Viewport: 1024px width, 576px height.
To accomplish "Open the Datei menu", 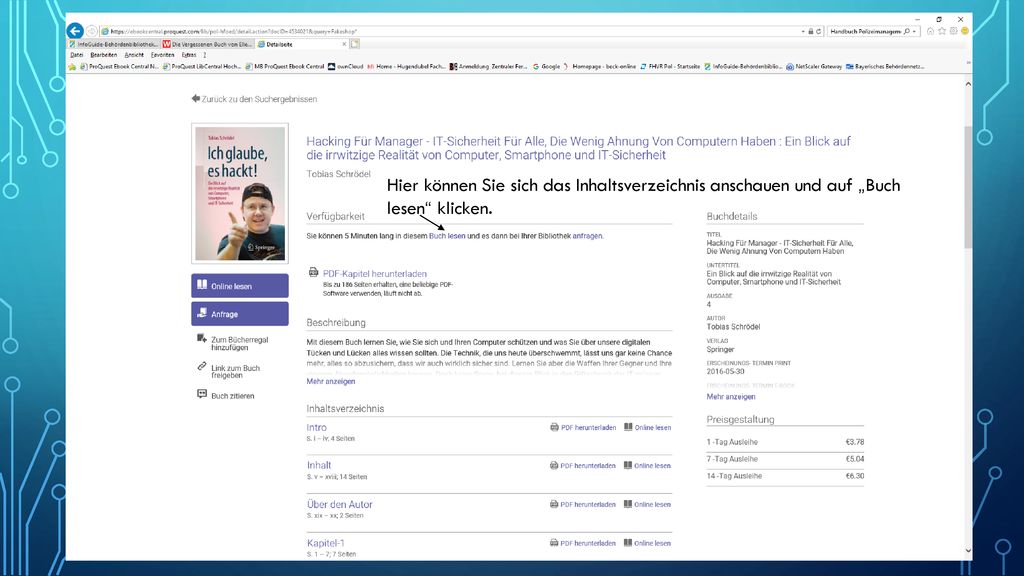I will pyautogui.click(x=76, y=56).
